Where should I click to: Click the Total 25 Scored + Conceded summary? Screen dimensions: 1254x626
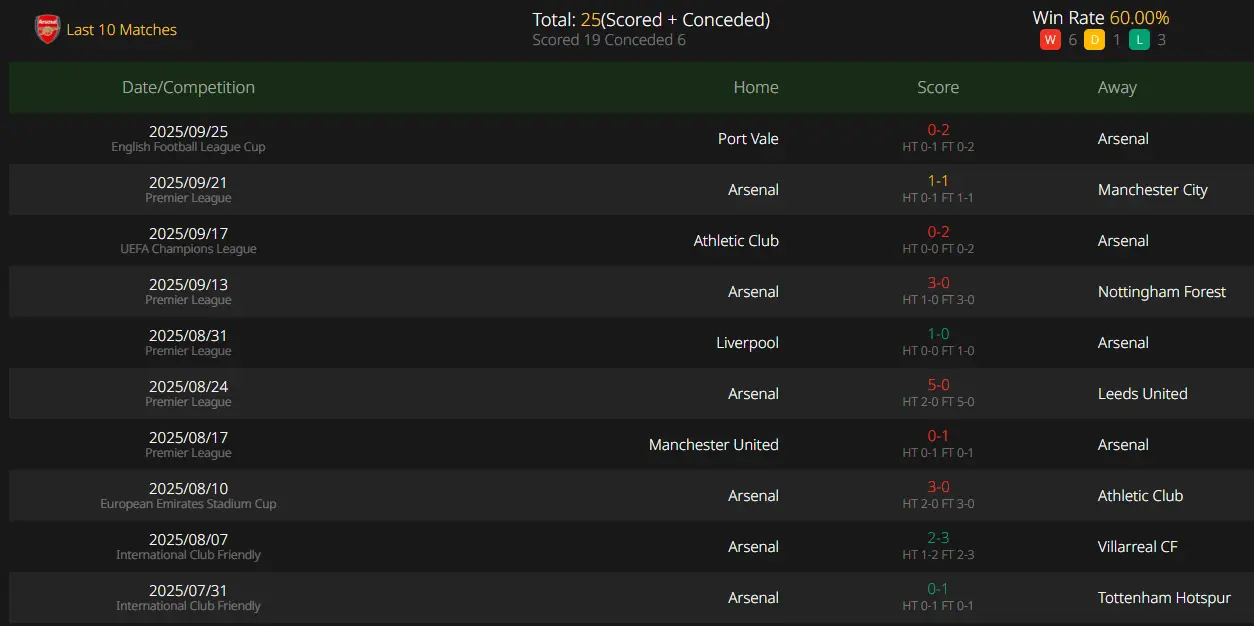click(651, 20)
